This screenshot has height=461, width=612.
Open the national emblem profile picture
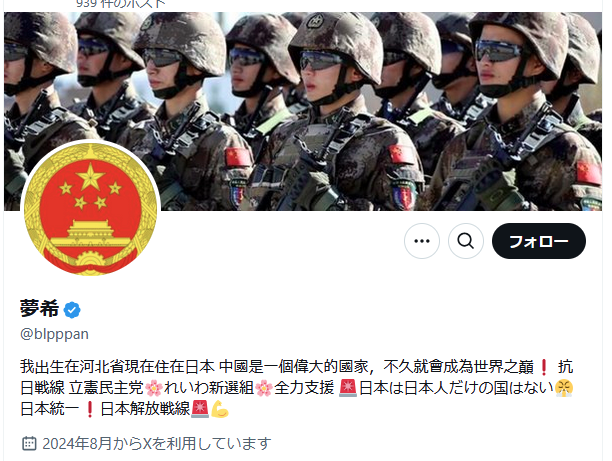pyautogui.click(x=91, y=209)
